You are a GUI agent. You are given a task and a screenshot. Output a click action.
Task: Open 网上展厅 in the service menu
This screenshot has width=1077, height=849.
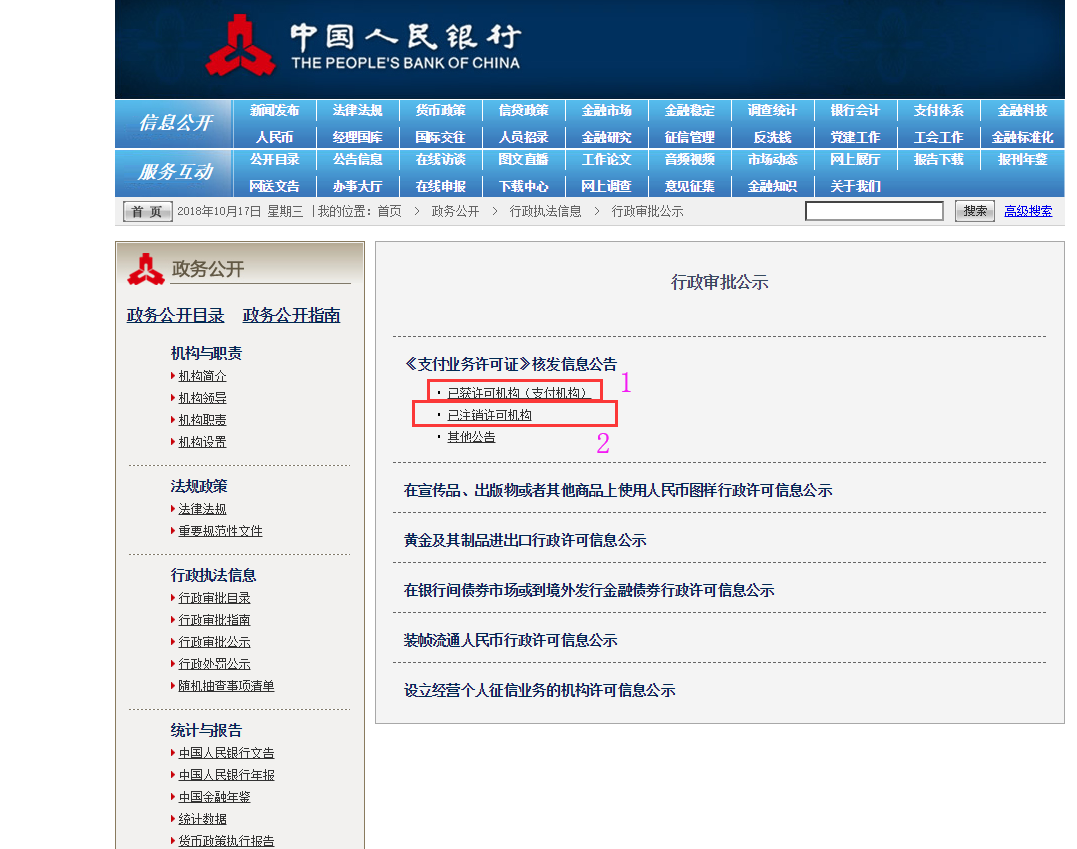pyautogui.click(x=855, y=159)
